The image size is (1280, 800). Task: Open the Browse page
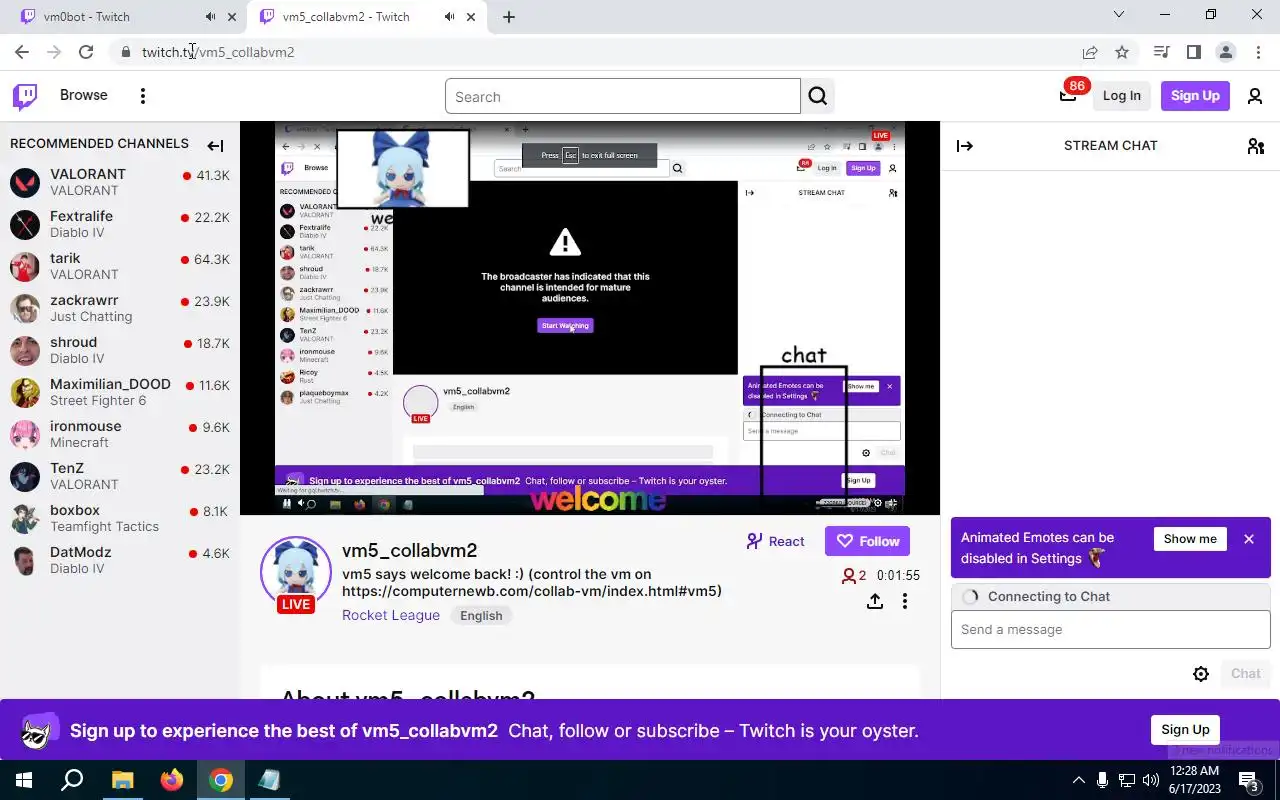(x=83, y=95)
